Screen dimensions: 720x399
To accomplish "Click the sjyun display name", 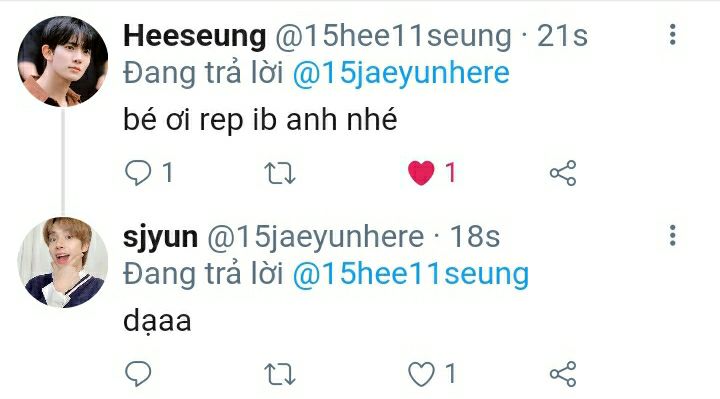I will (161, 237).
